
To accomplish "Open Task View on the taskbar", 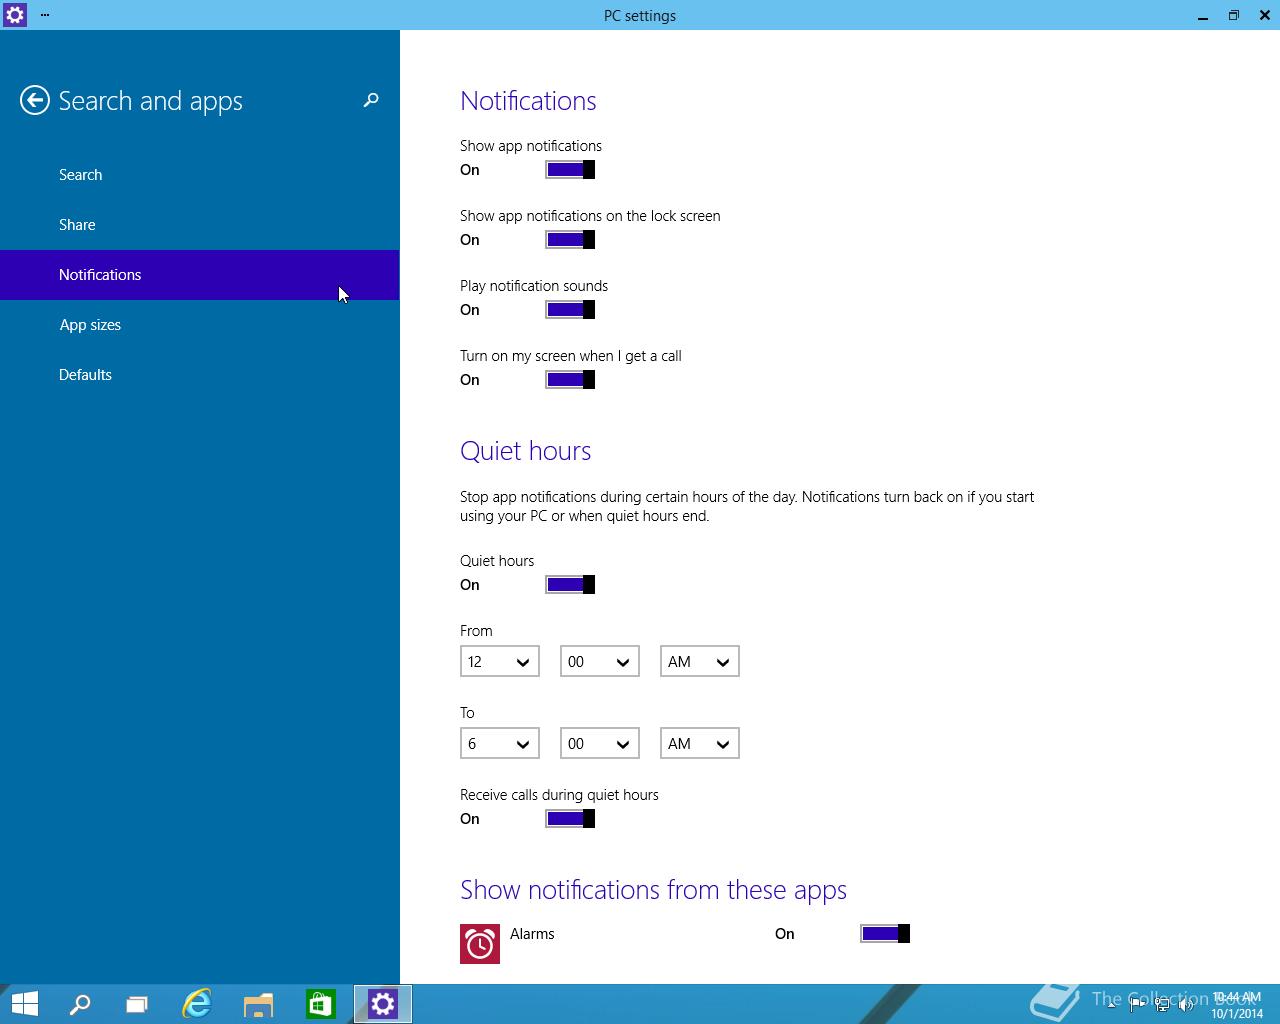I will [137, 1004].
